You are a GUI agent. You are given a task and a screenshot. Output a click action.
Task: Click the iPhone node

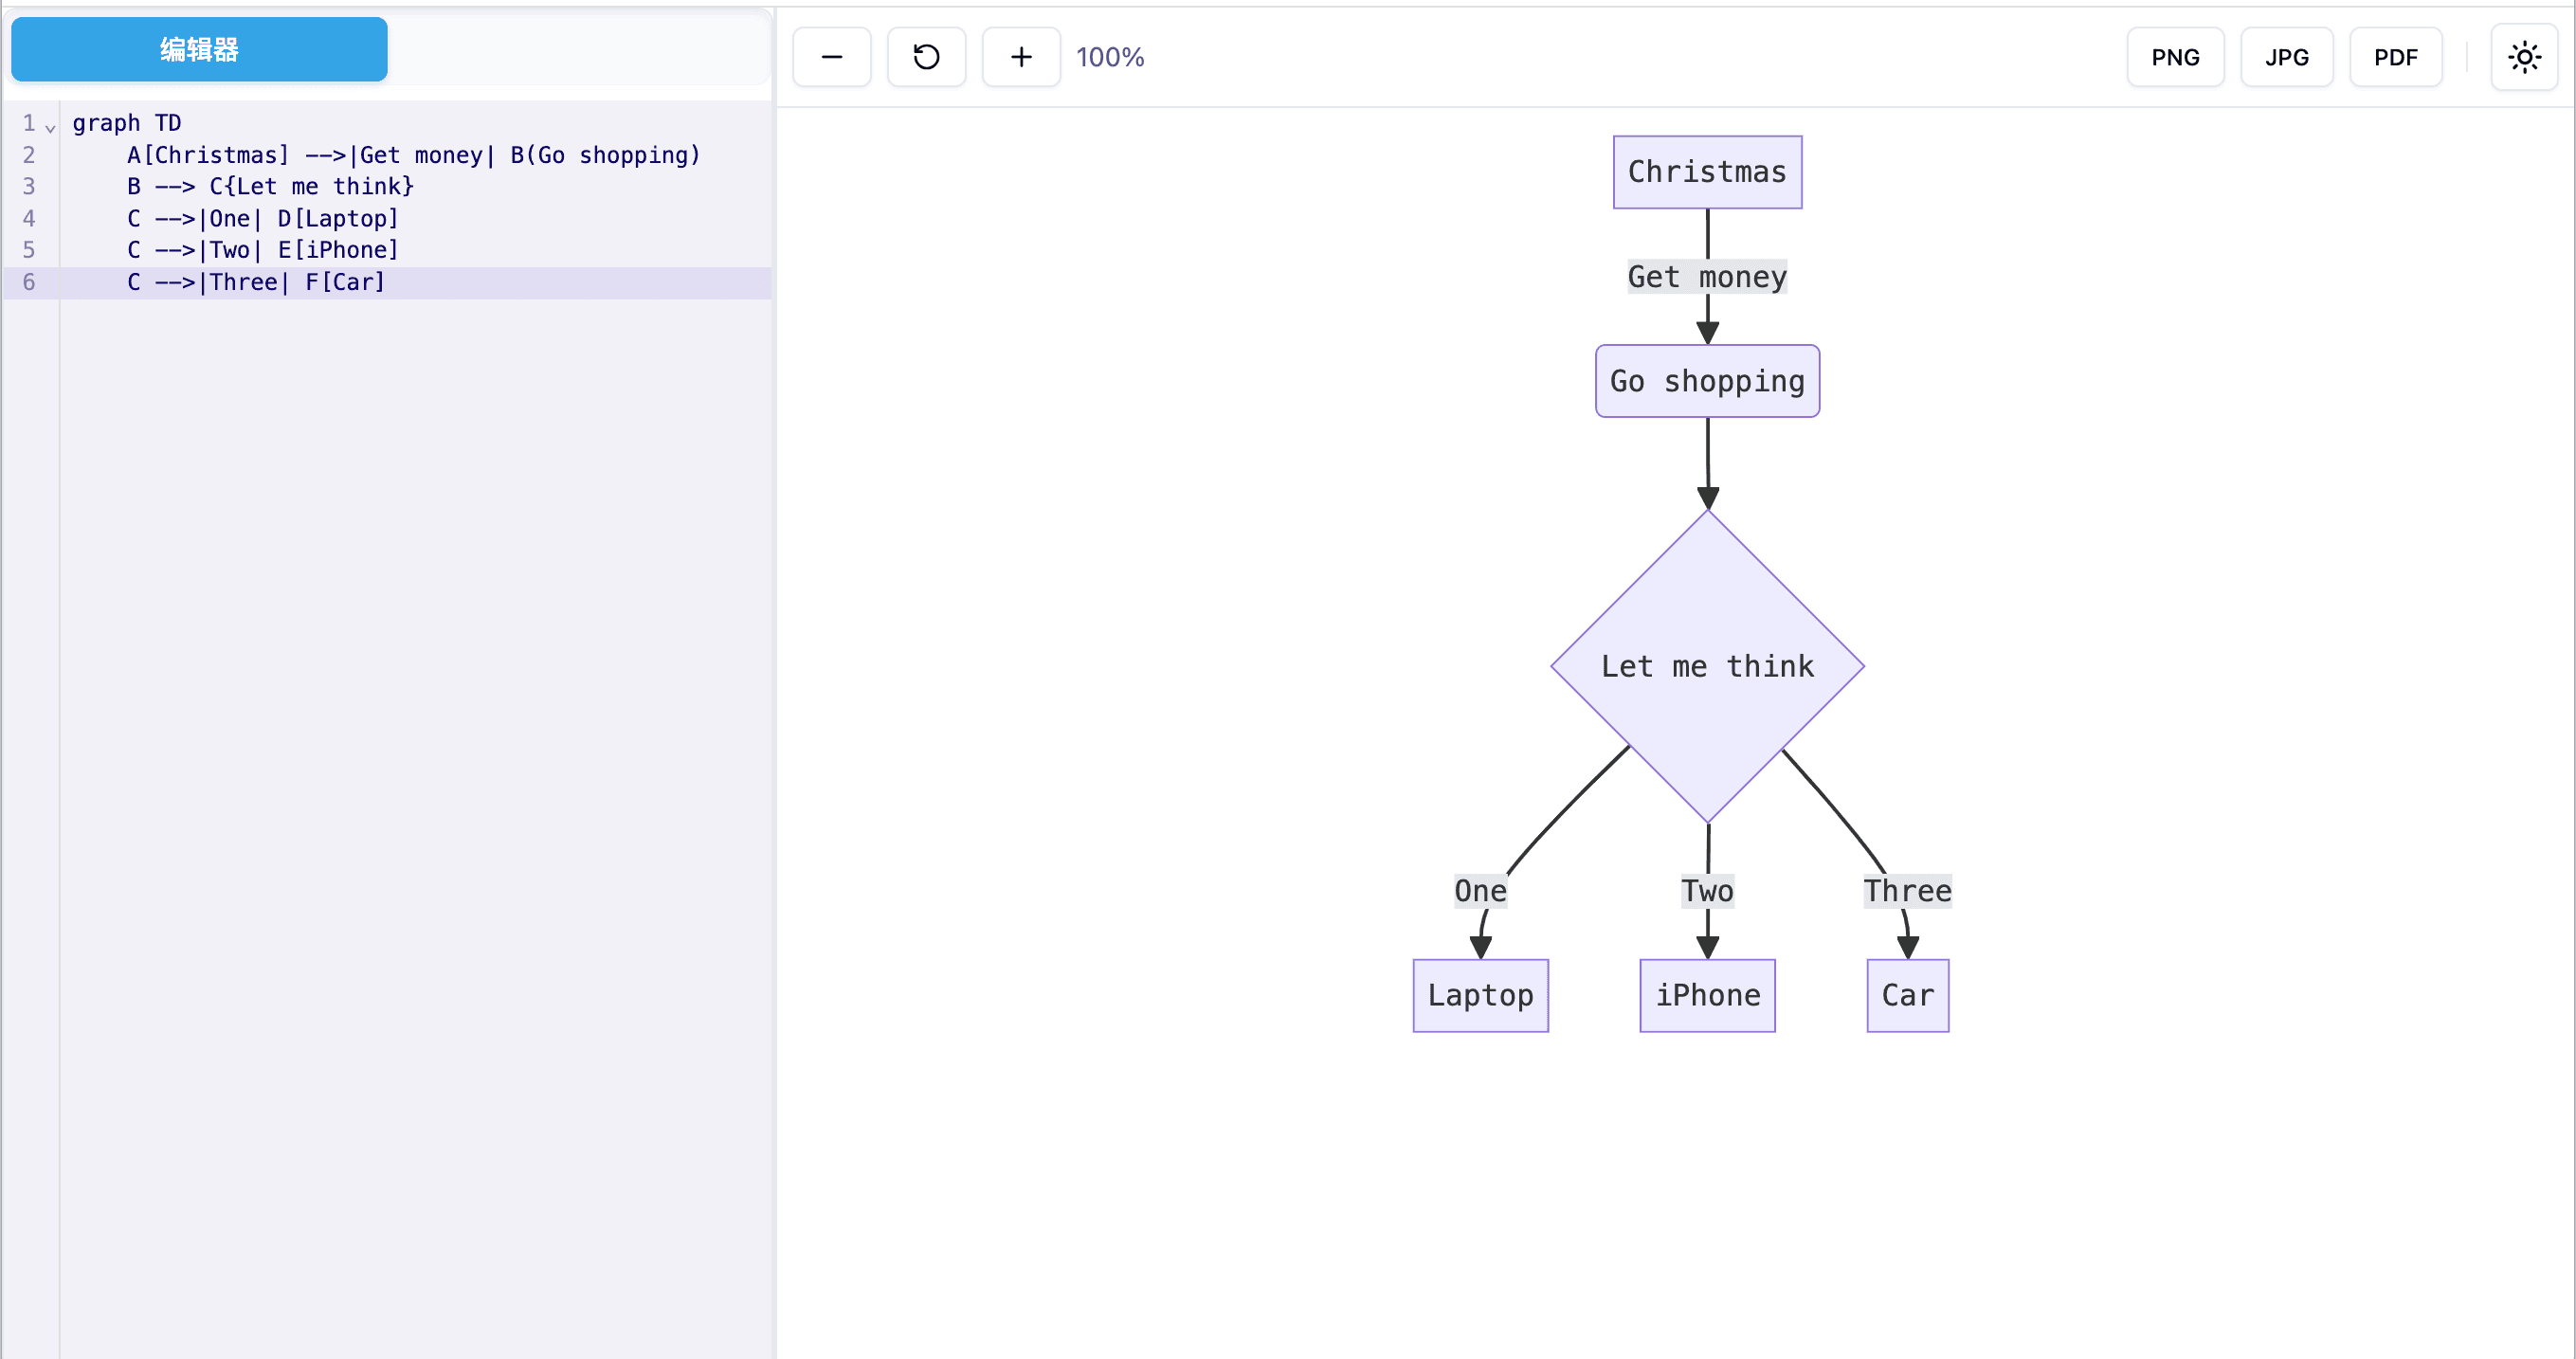(1707, 995)
